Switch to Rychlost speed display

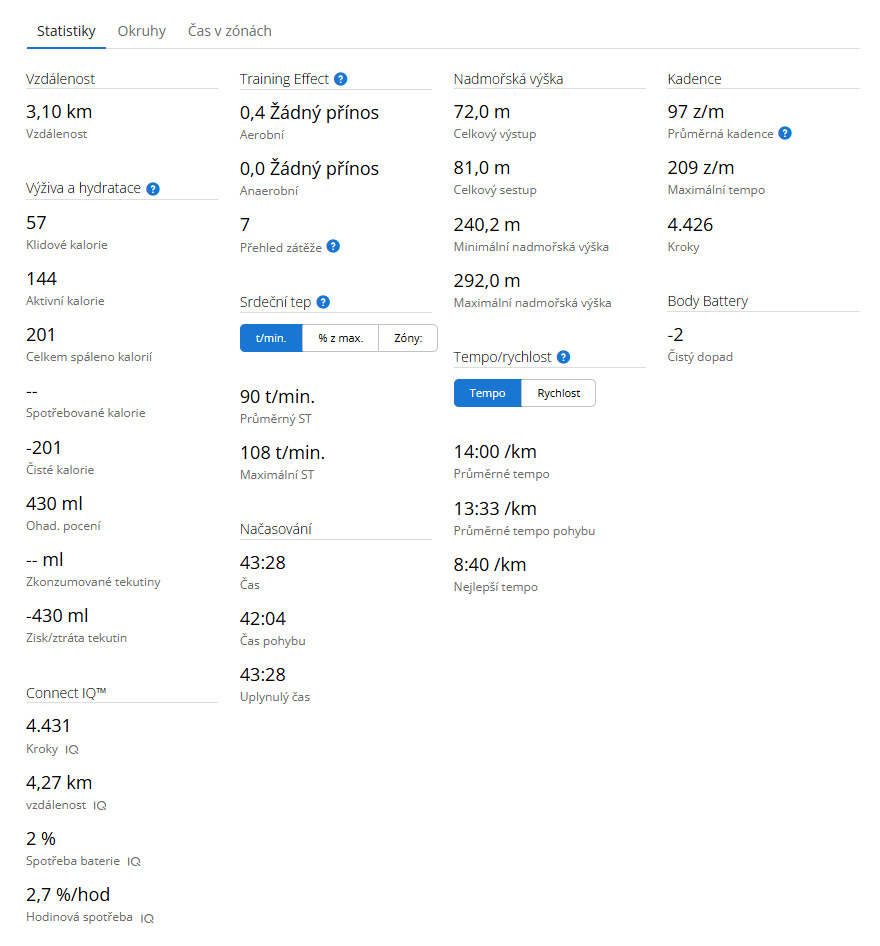[559, 393]
